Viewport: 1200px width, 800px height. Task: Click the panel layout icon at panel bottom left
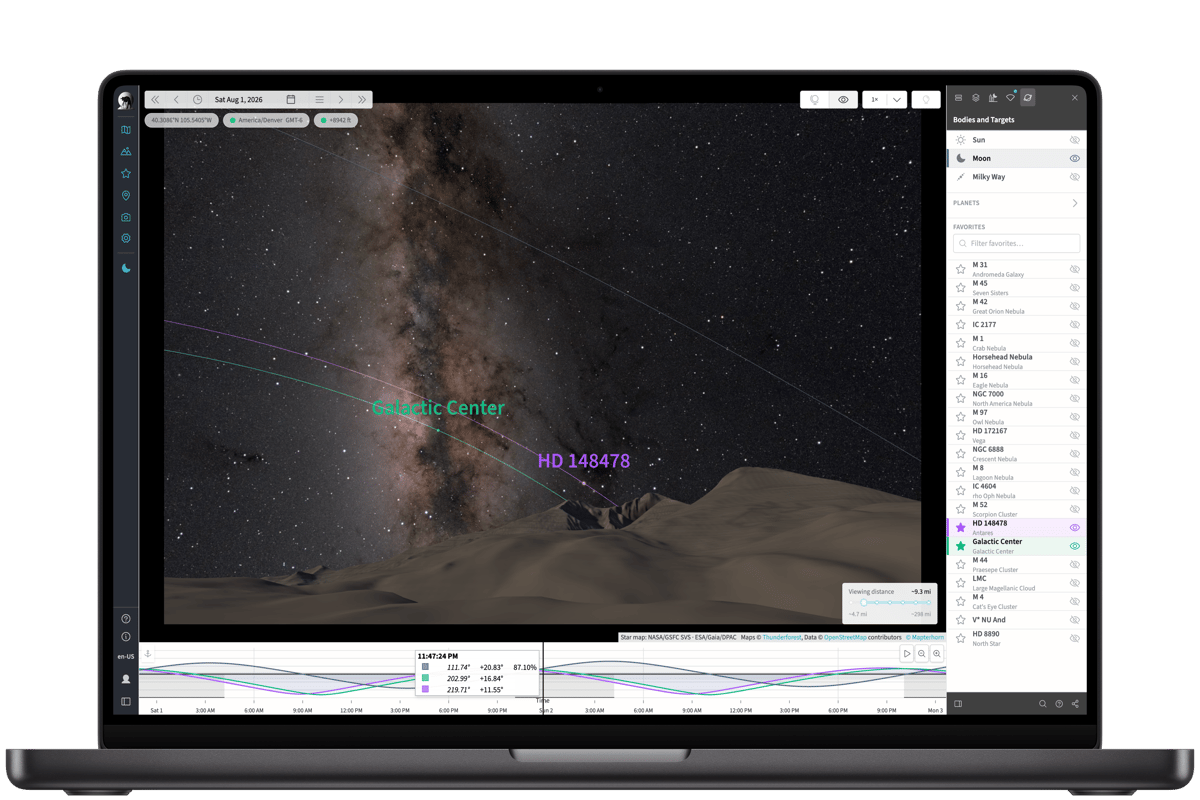(958, 704)
